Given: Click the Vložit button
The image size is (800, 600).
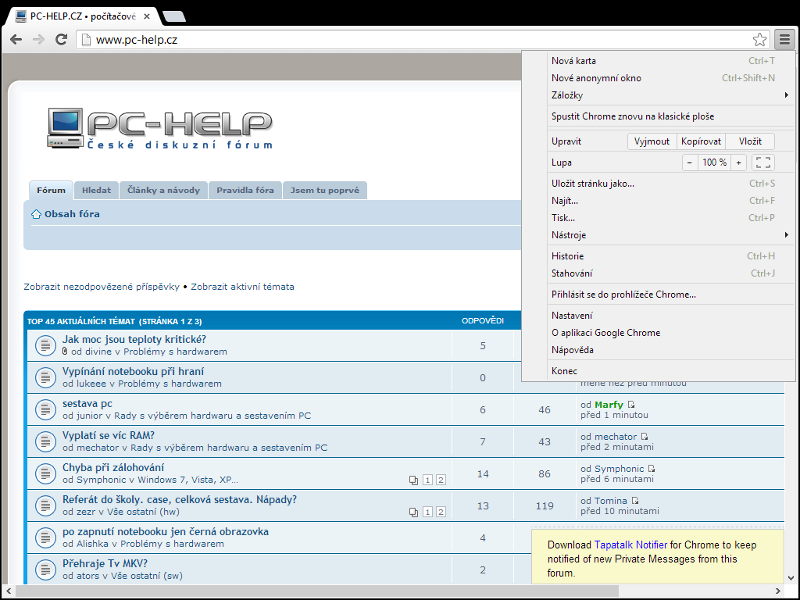Looking at the screenshot, I should coord(750,141).
